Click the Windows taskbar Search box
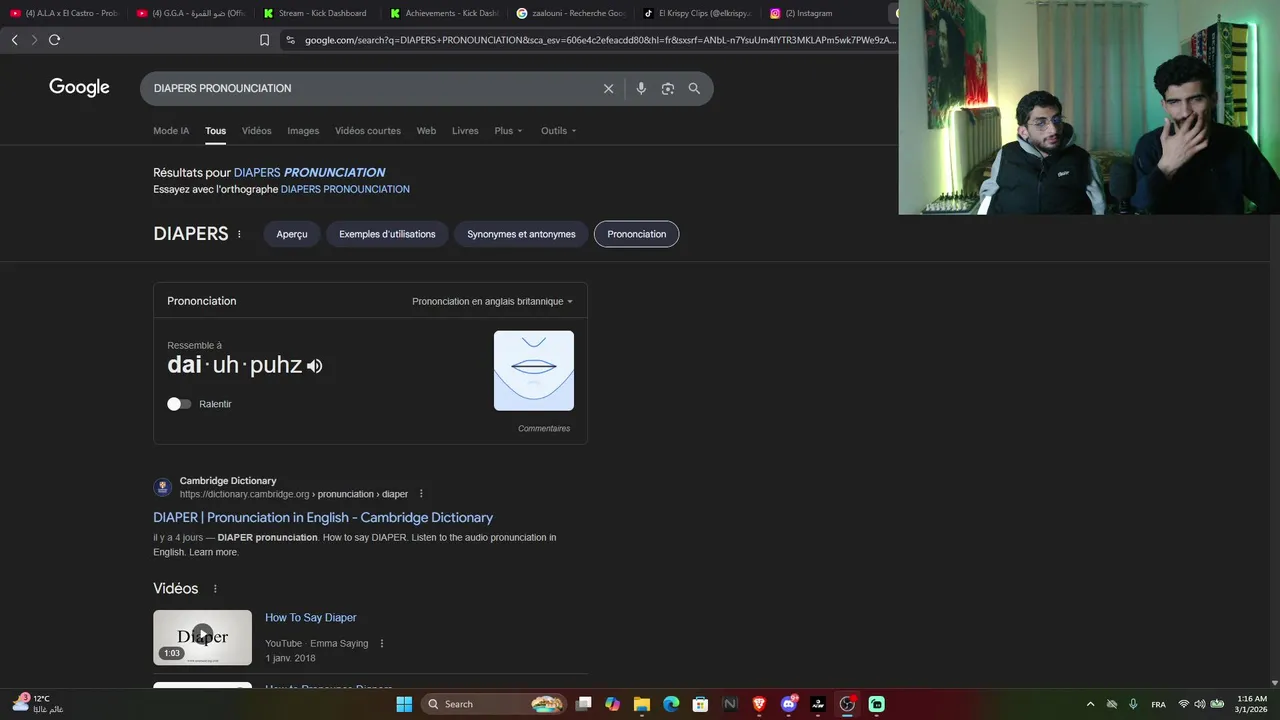Image resolution: width=1280 pixels, height=720 pixels. coord(494,704)
